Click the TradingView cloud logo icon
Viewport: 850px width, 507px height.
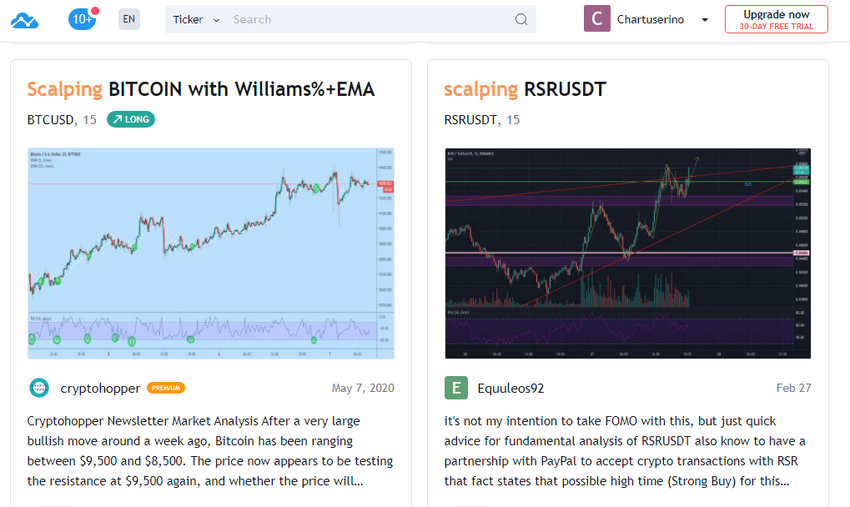[24, 21]
